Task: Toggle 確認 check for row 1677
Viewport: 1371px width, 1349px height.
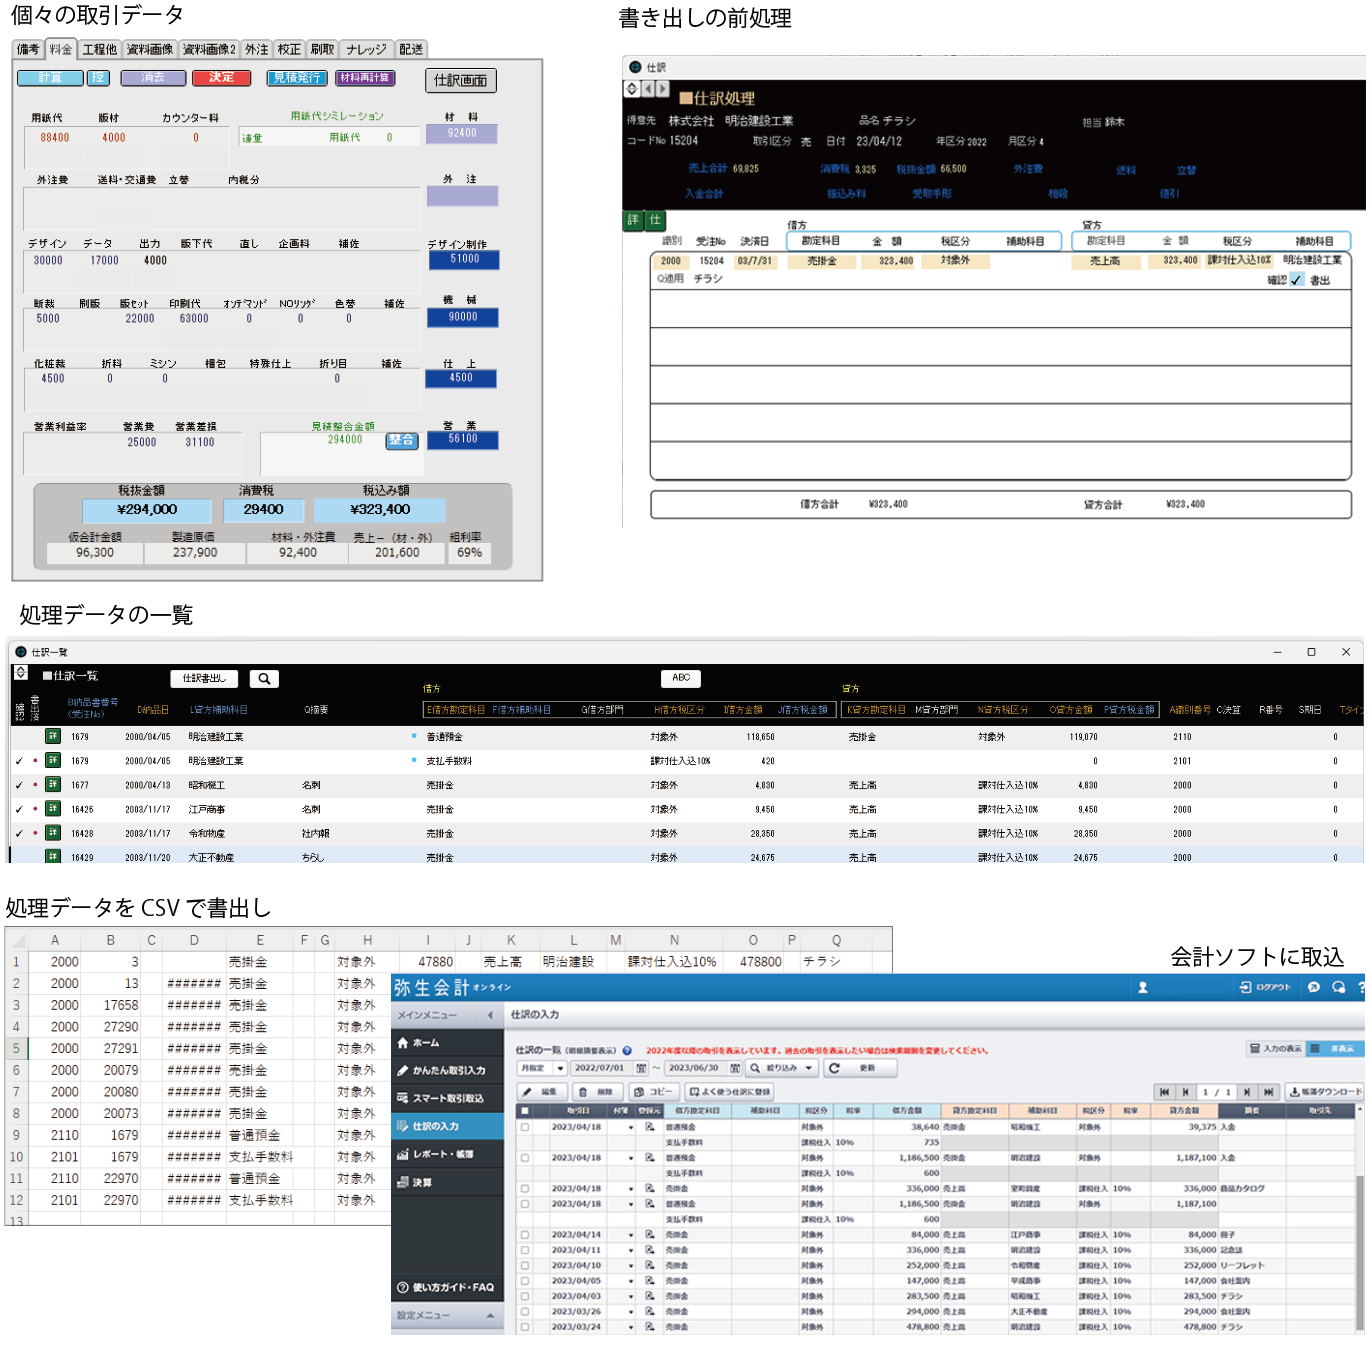Action: click(x=19, y=785)
